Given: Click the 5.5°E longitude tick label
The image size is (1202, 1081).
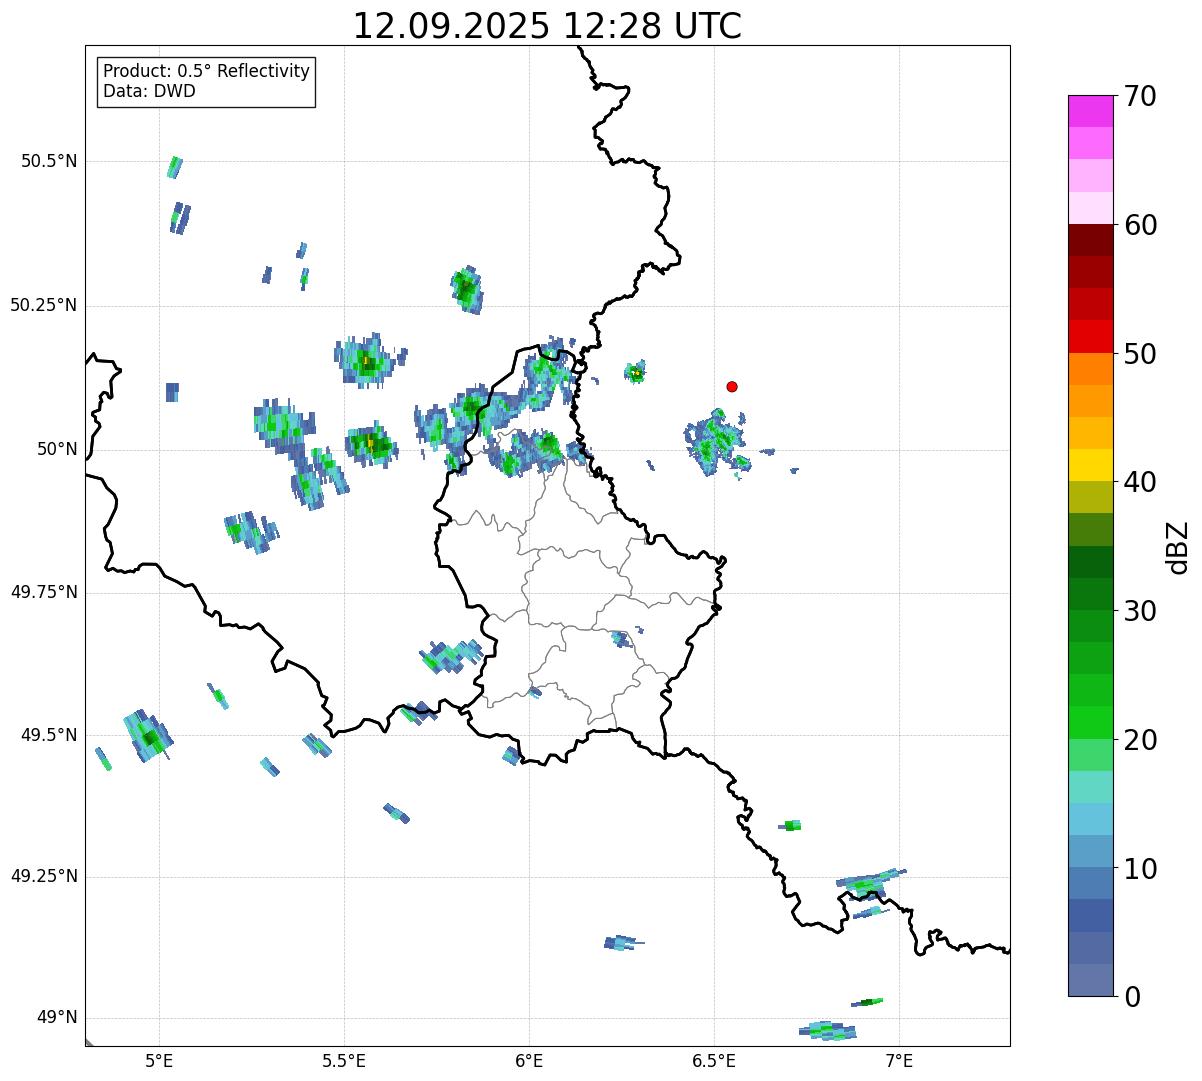Looking at the screenshot, I should 344,1060.
